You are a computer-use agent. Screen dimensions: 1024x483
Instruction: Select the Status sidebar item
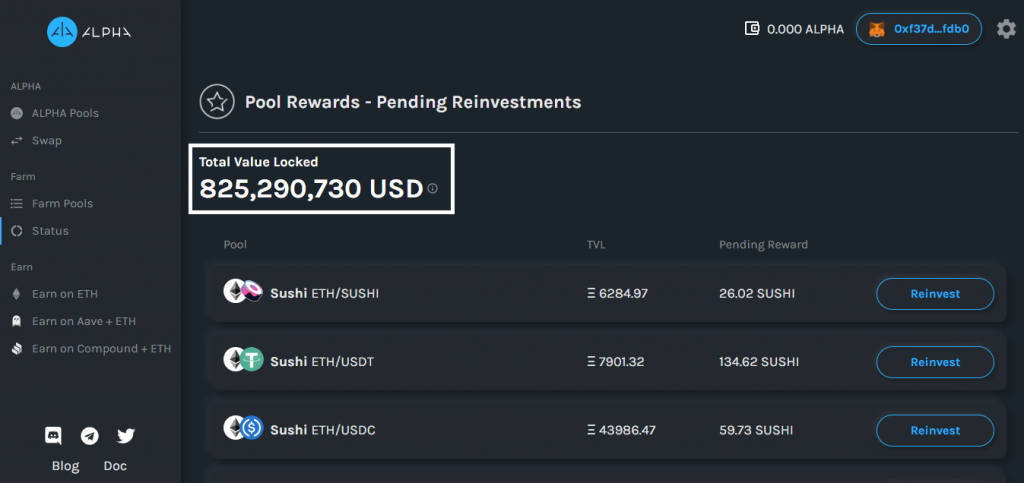tap(50, 231)
